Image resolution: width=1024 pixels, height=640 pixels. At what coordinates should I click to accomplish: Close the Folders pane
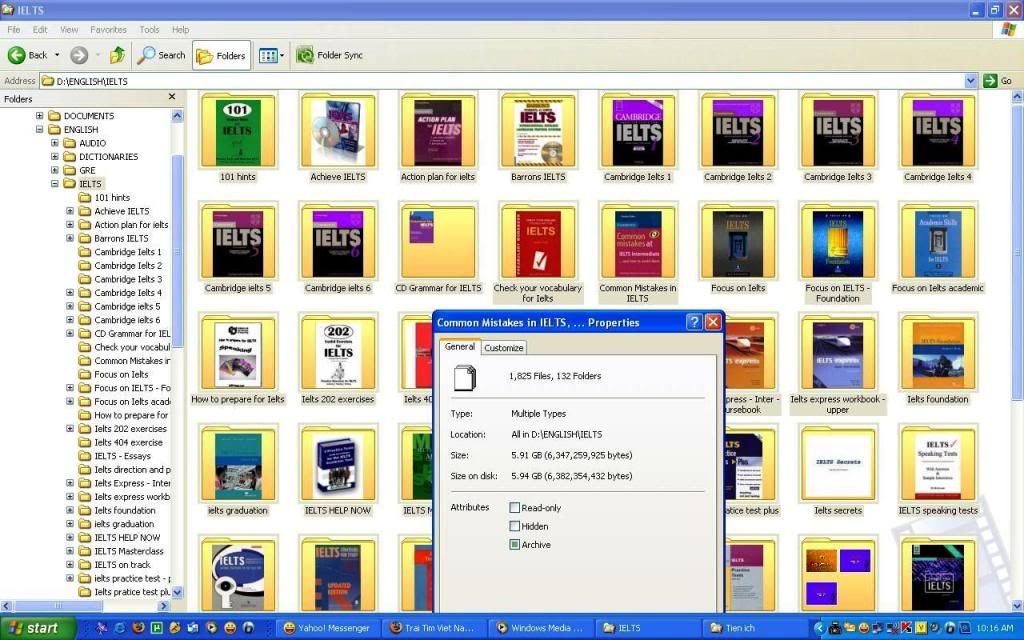(x=172, y=97)
